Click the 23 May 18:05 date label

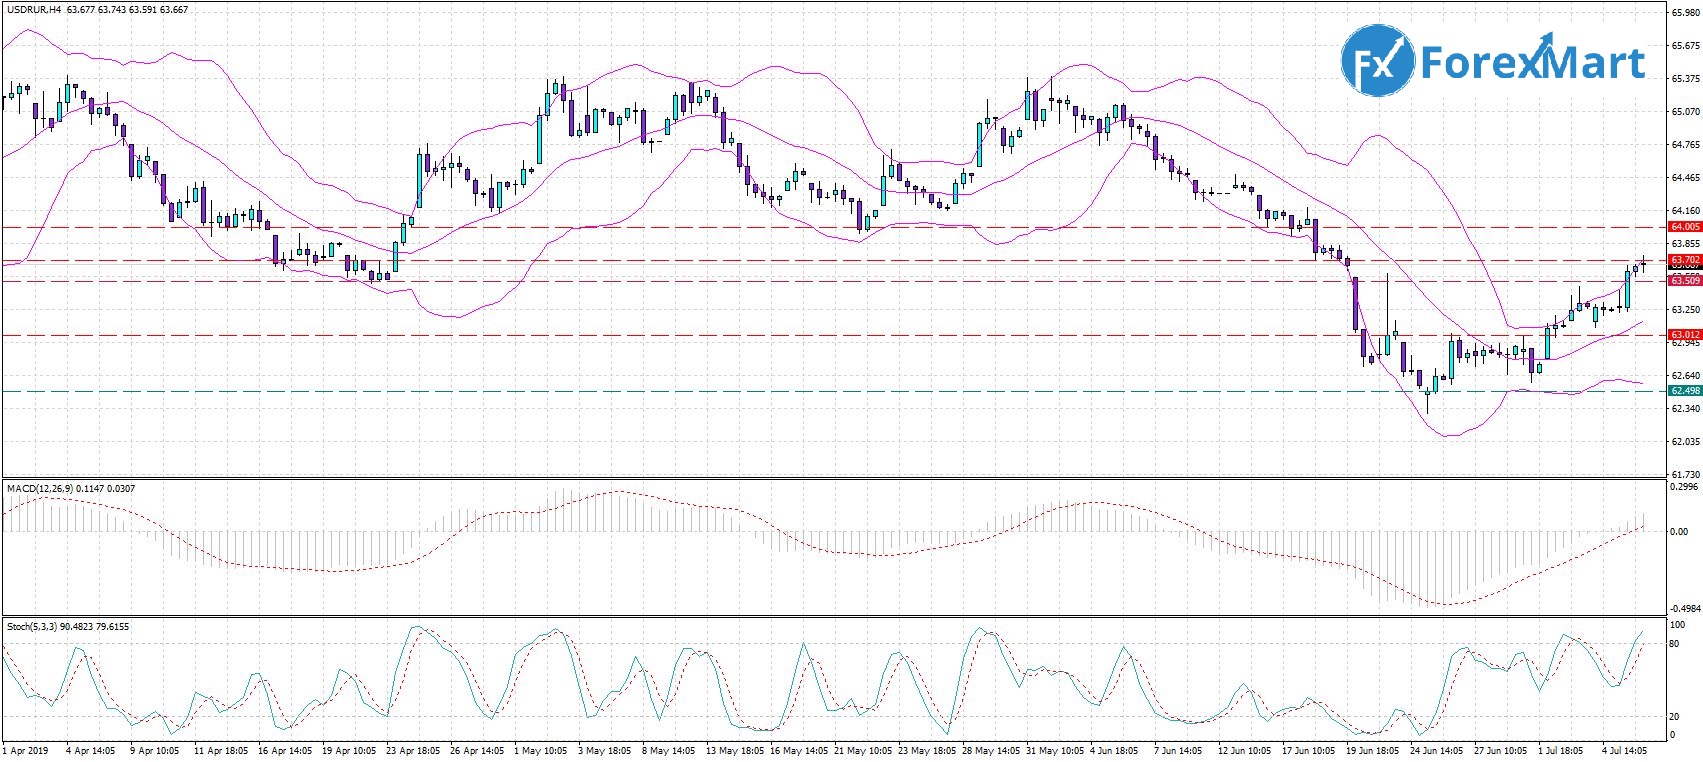coord(927,751)
